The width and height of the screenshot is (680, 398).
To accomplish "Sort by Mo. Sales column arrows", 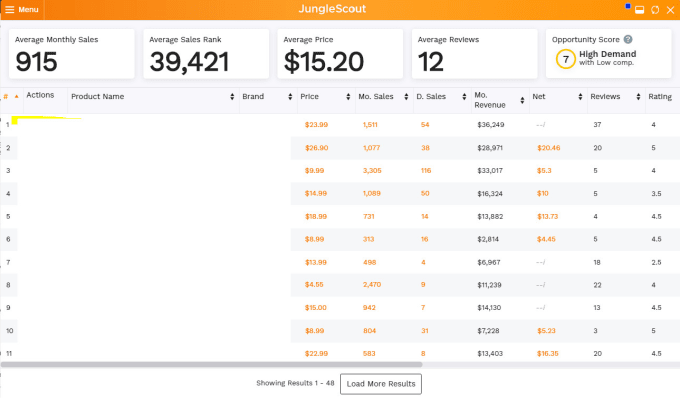I will (x=406, y=97).
